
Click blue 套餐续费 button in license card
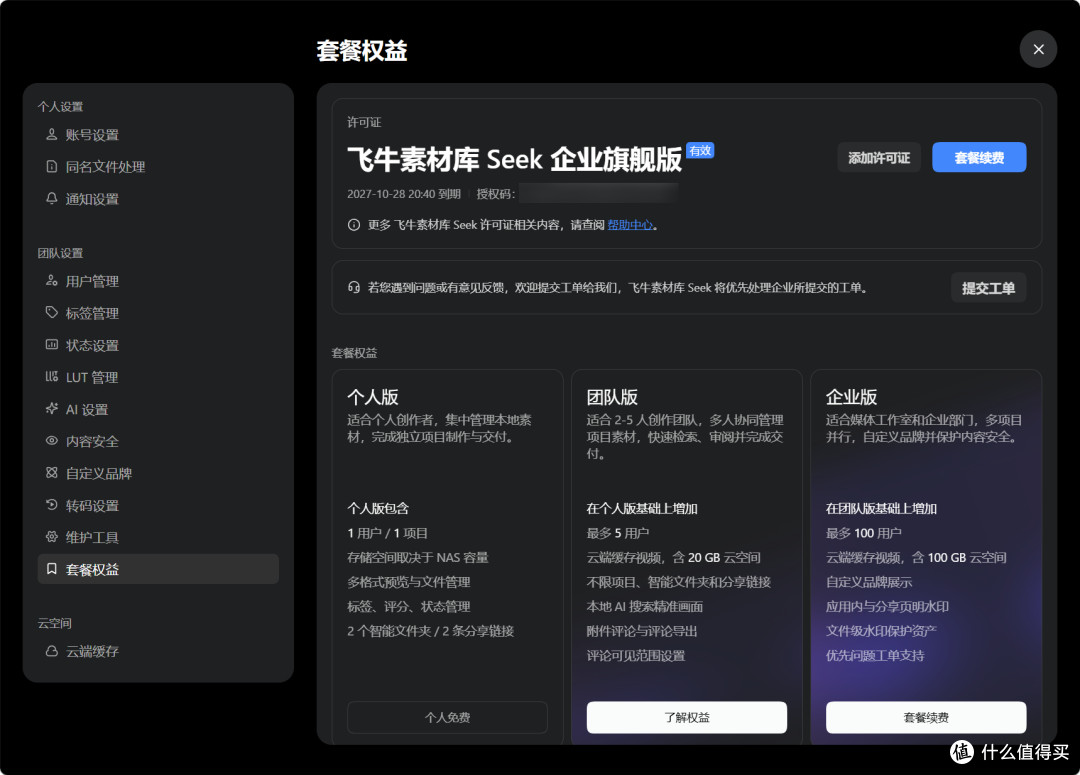coord(979,158)
